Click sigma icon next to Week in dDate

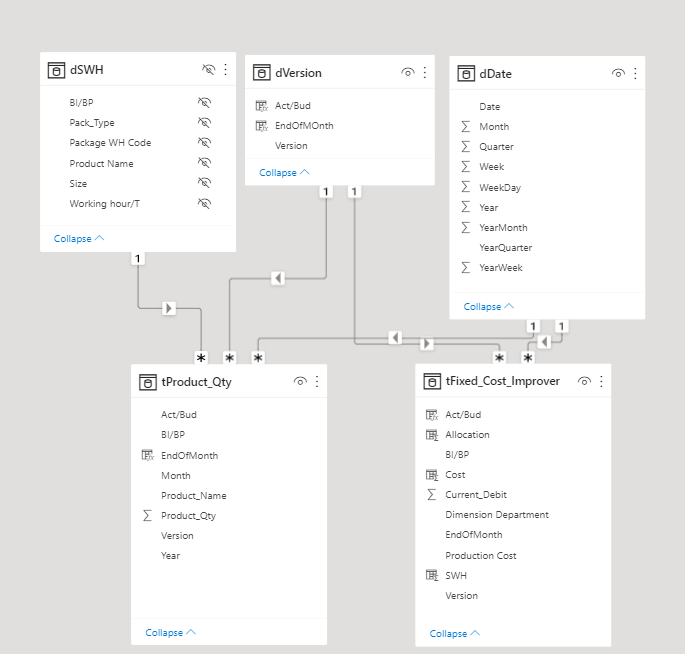click(x=466, y=167)
